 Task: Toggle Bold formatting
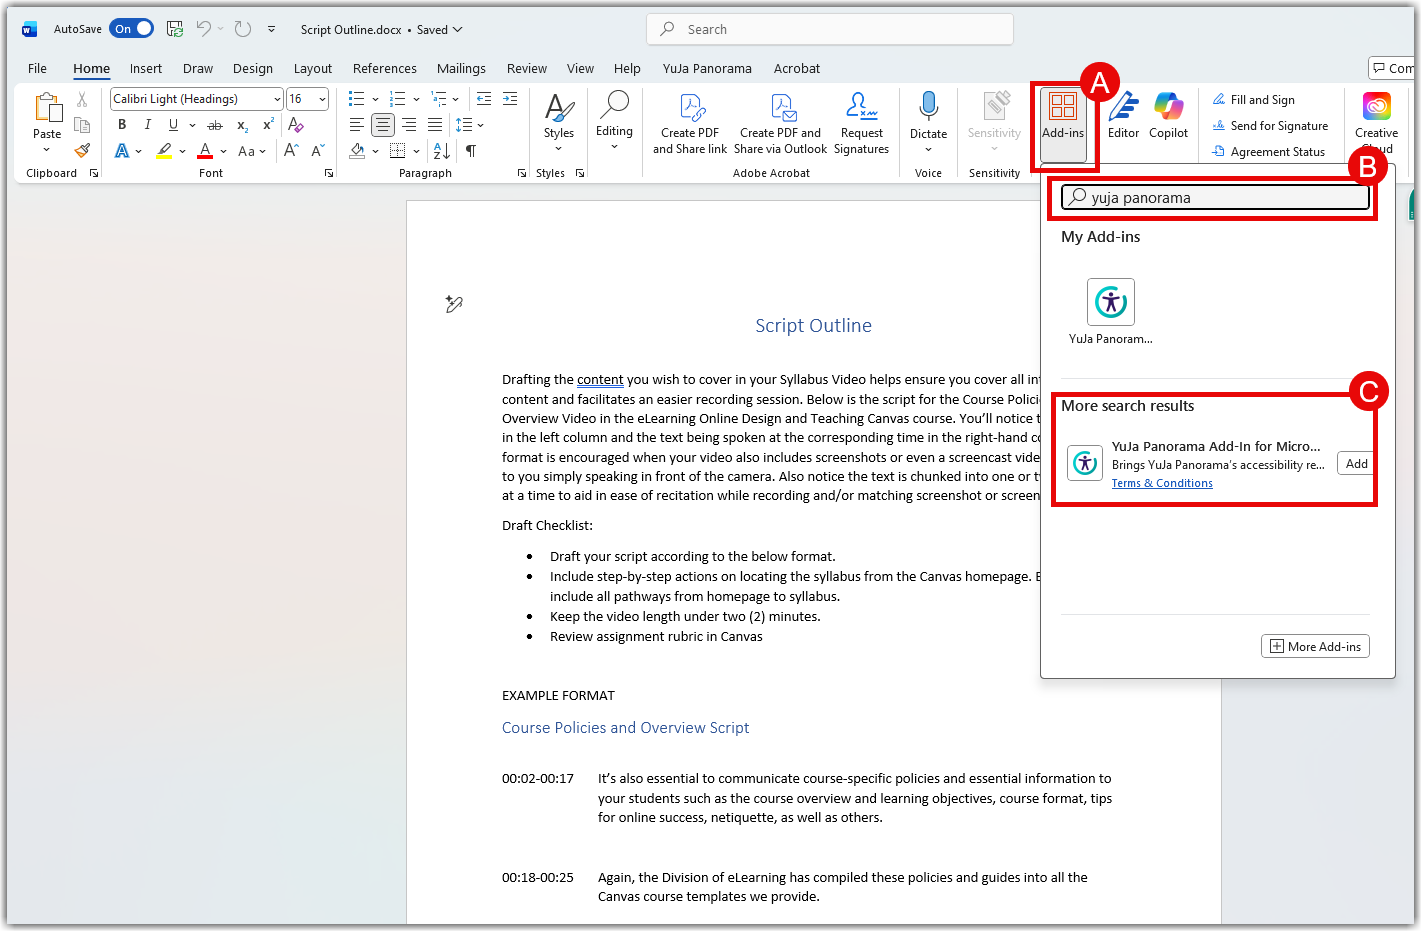coord(122,125)
